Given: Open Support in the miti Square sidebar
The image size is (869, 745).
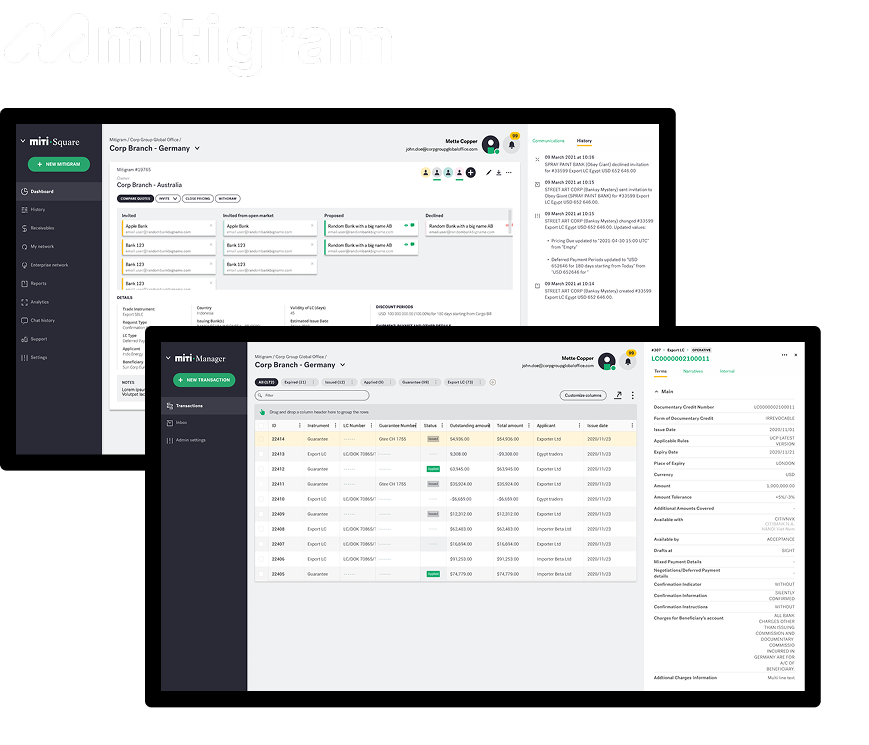Looking at the screenshot, I should (x=58, y=339).
